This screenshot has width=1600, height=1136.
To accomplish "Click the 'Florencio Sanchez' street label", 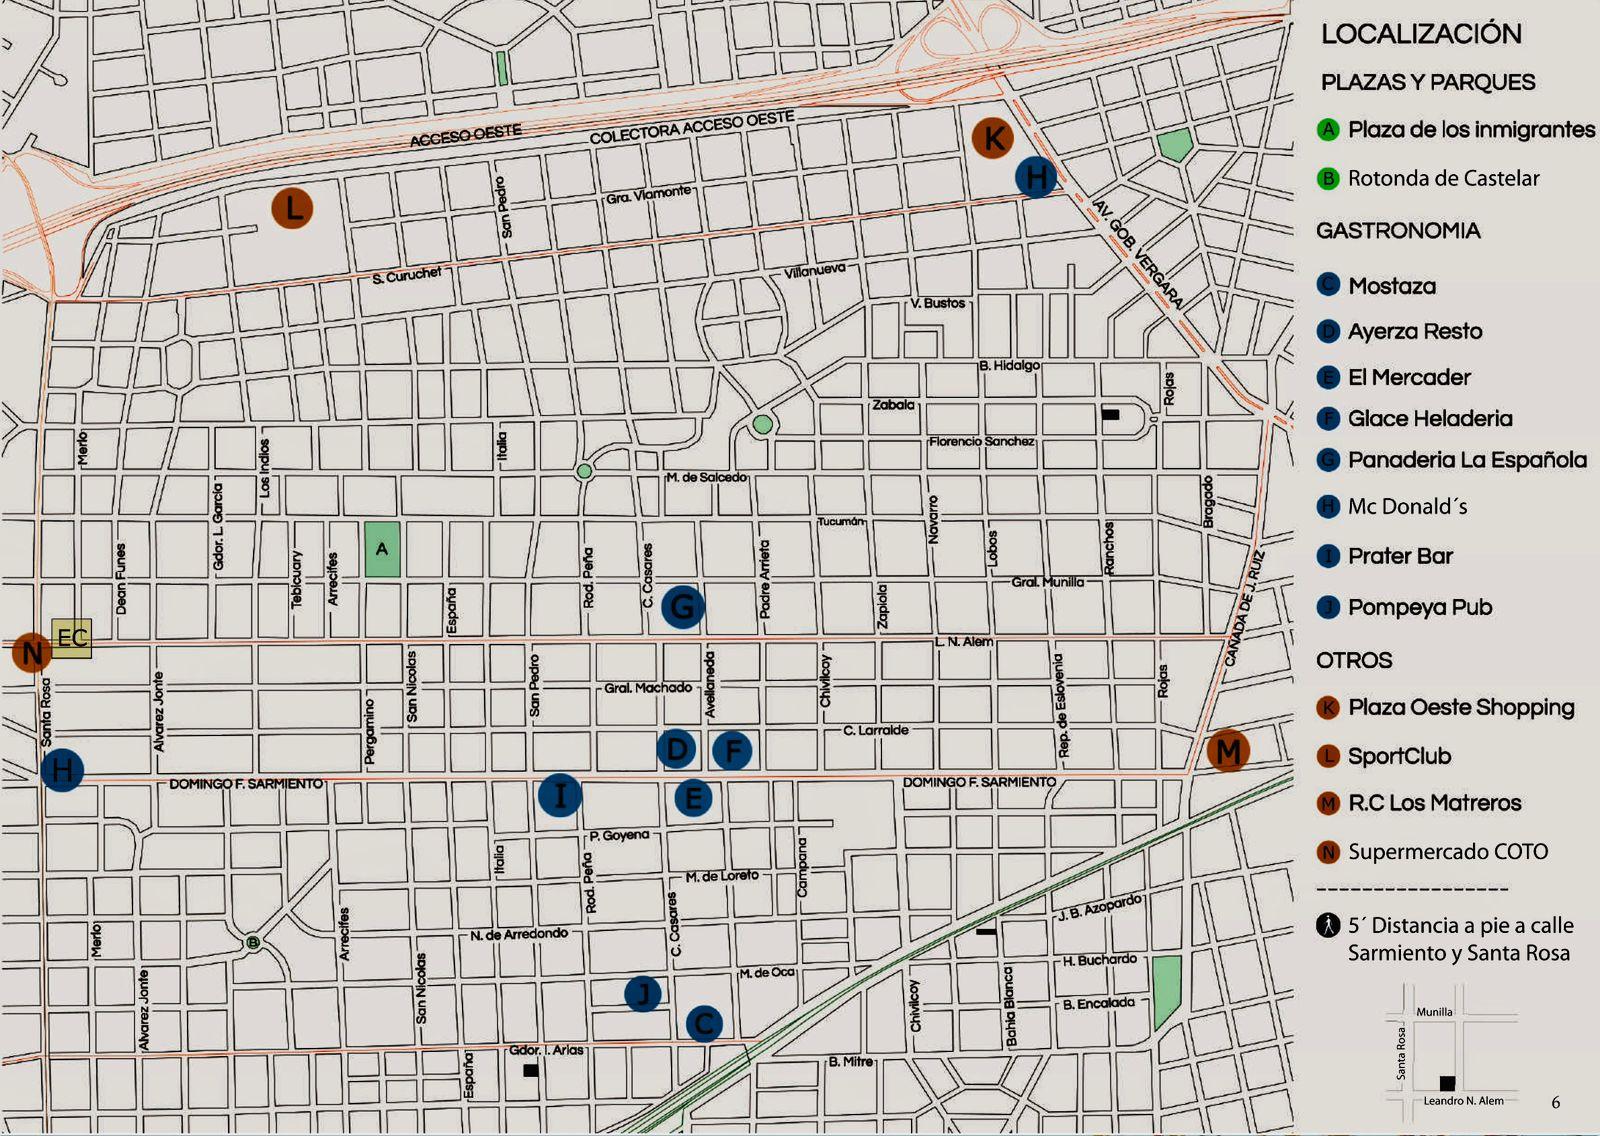I will (981, 441).
